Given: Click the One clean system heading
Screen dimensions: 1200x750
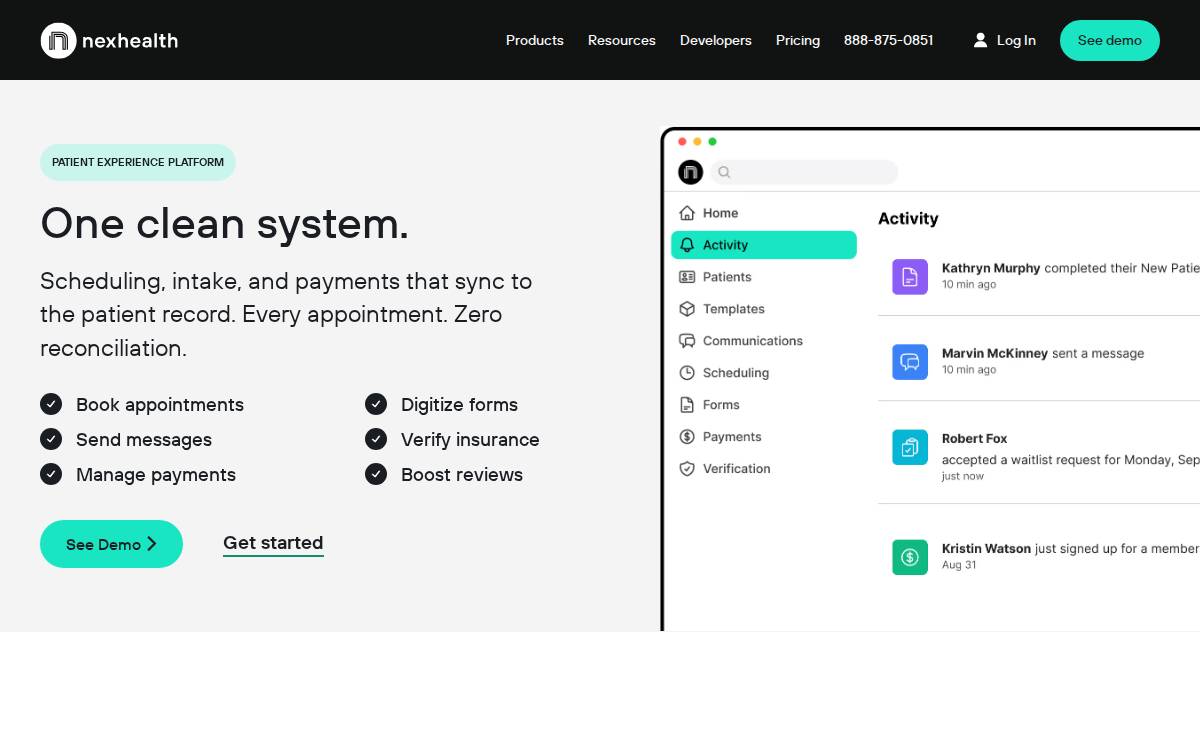Looking at the screenshot, I should click(x=225, y=223).
